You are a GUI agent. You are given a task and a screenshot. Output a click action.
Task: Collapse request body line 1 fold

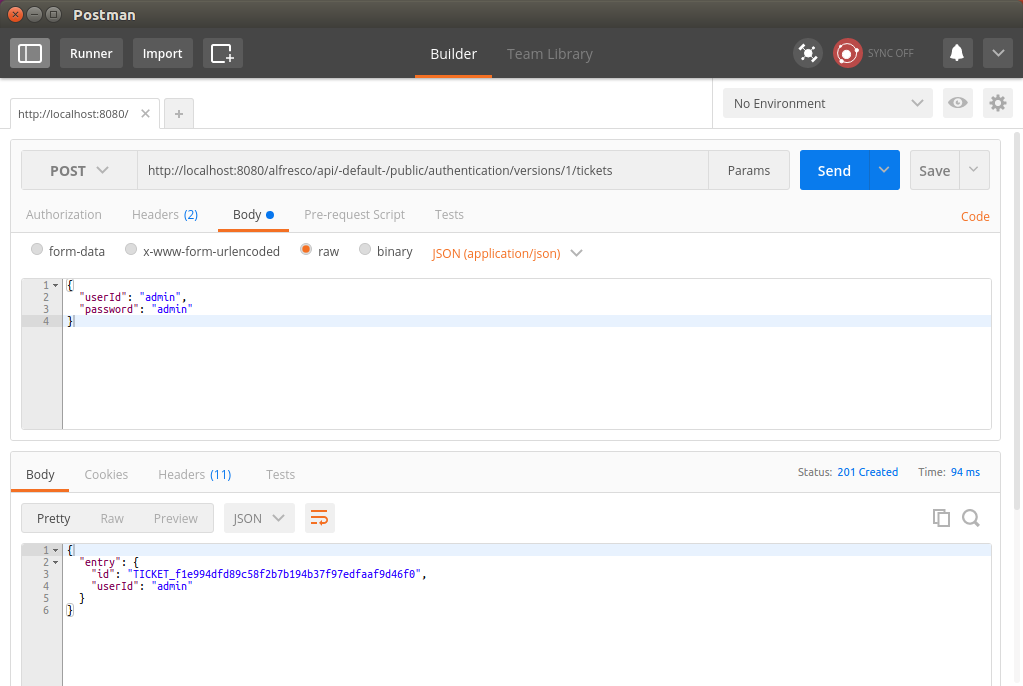click(x=55, y=285)
